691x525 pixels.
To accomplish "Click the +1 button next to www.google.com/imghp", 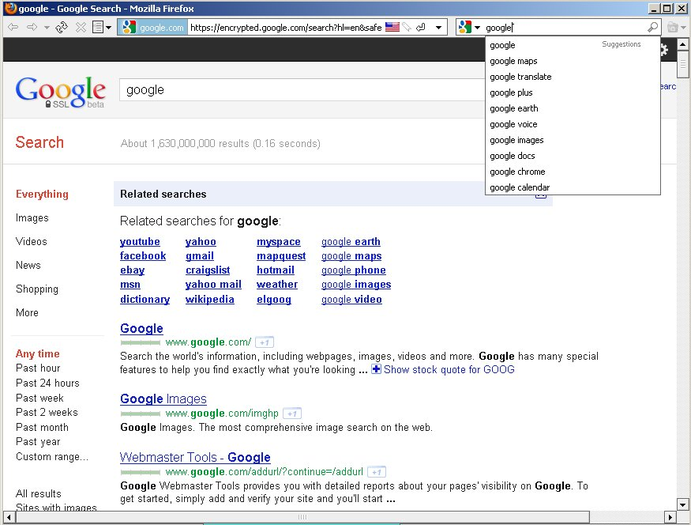I will [x=292, y=414].
